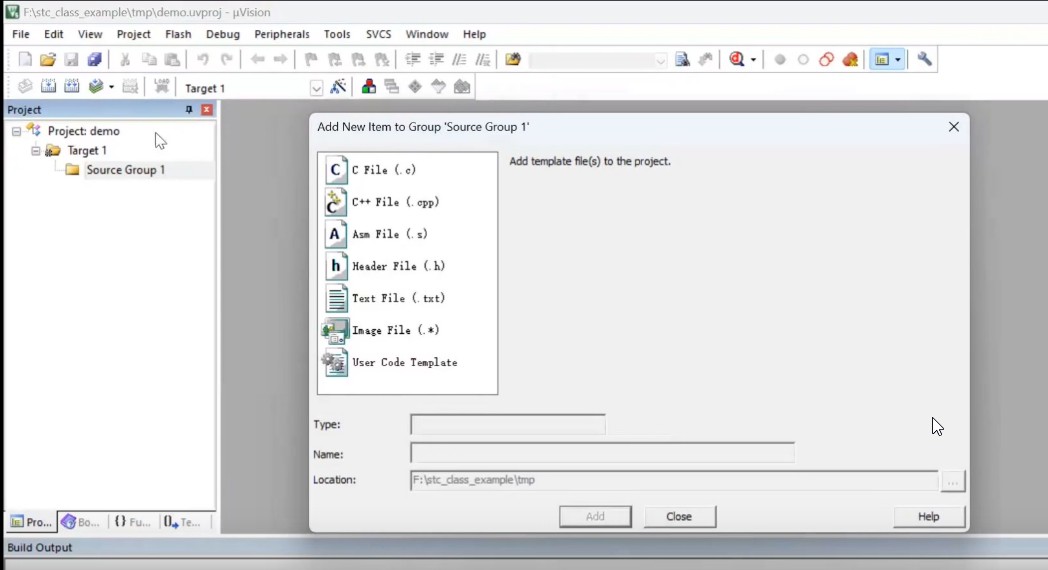Open the Target 1 selection dropdown
Image resolution: width=1048 pixels, height=570 pixels.
(316, 88)
